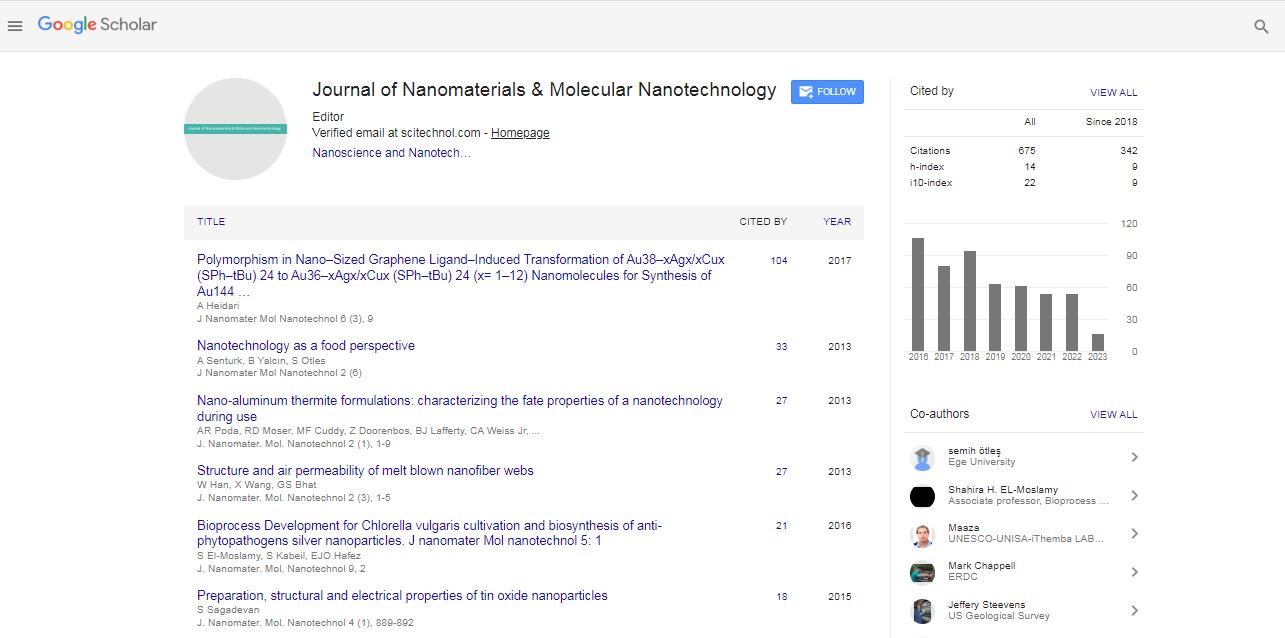Click VIEW ALL in Cited by section
This screenshot has height=638, width=1285.
pos(1114,93)
